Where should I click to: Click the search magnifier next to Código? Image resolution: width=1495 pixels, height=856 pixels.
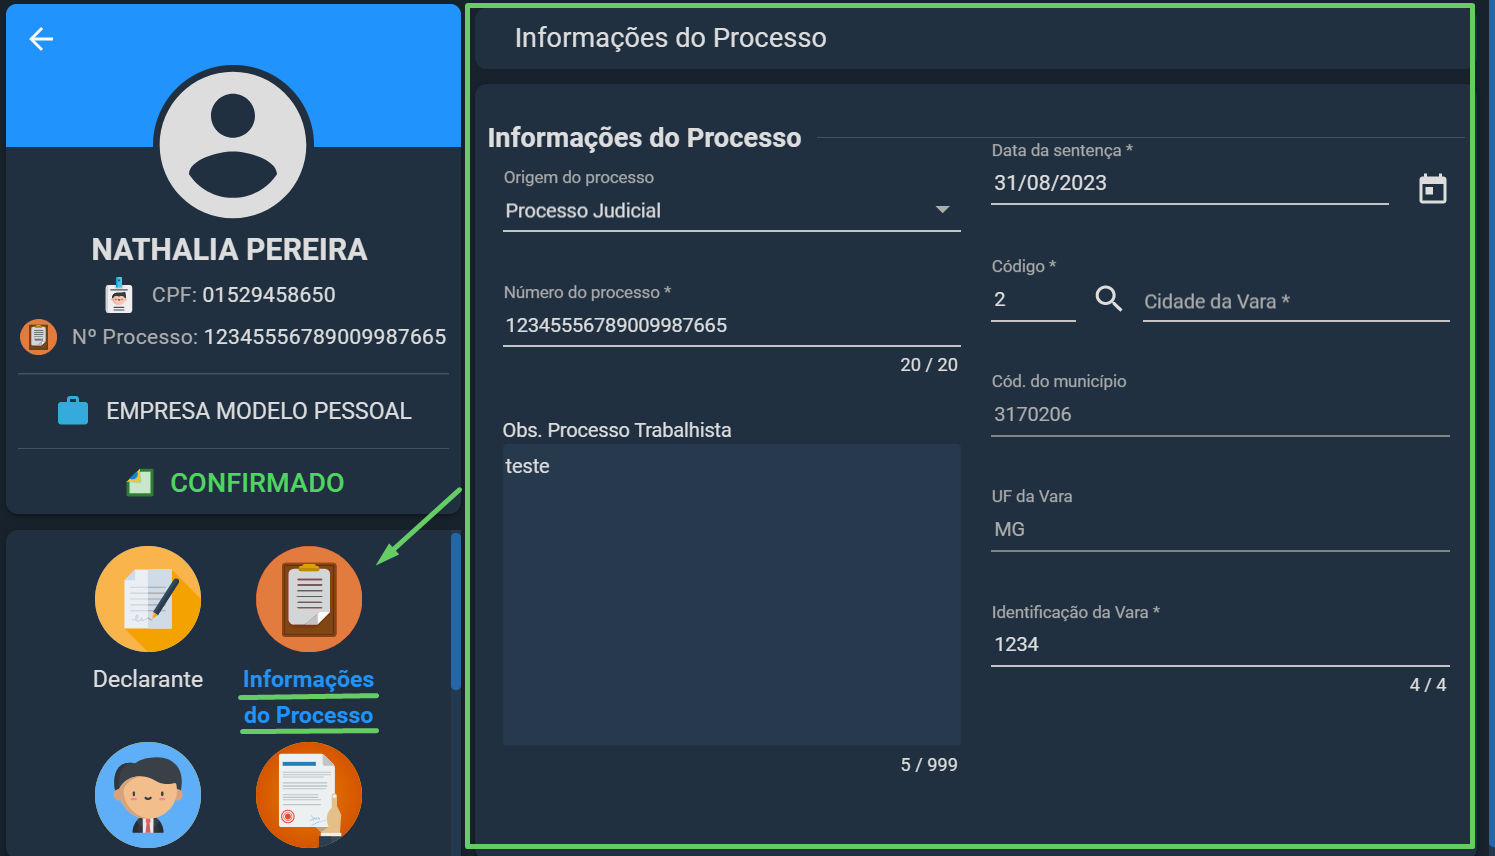click(x=1109, y=299)
